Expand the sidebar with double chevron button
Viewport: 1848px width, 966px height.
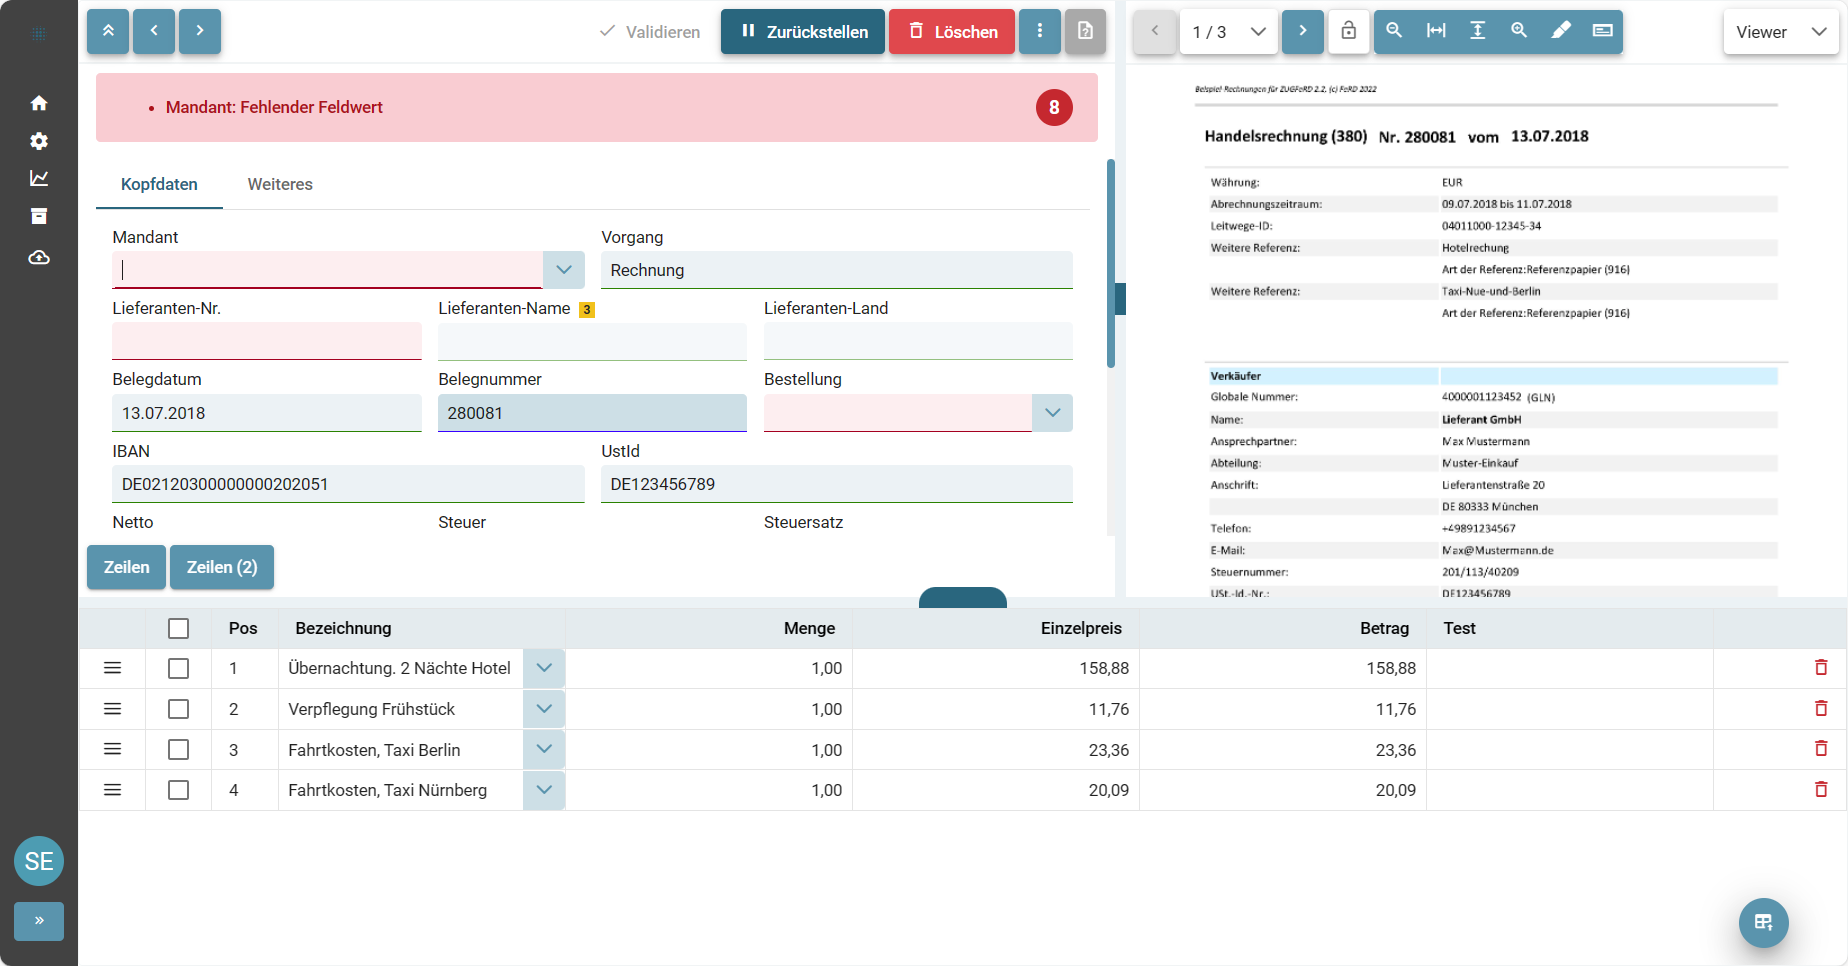point(39,921)
